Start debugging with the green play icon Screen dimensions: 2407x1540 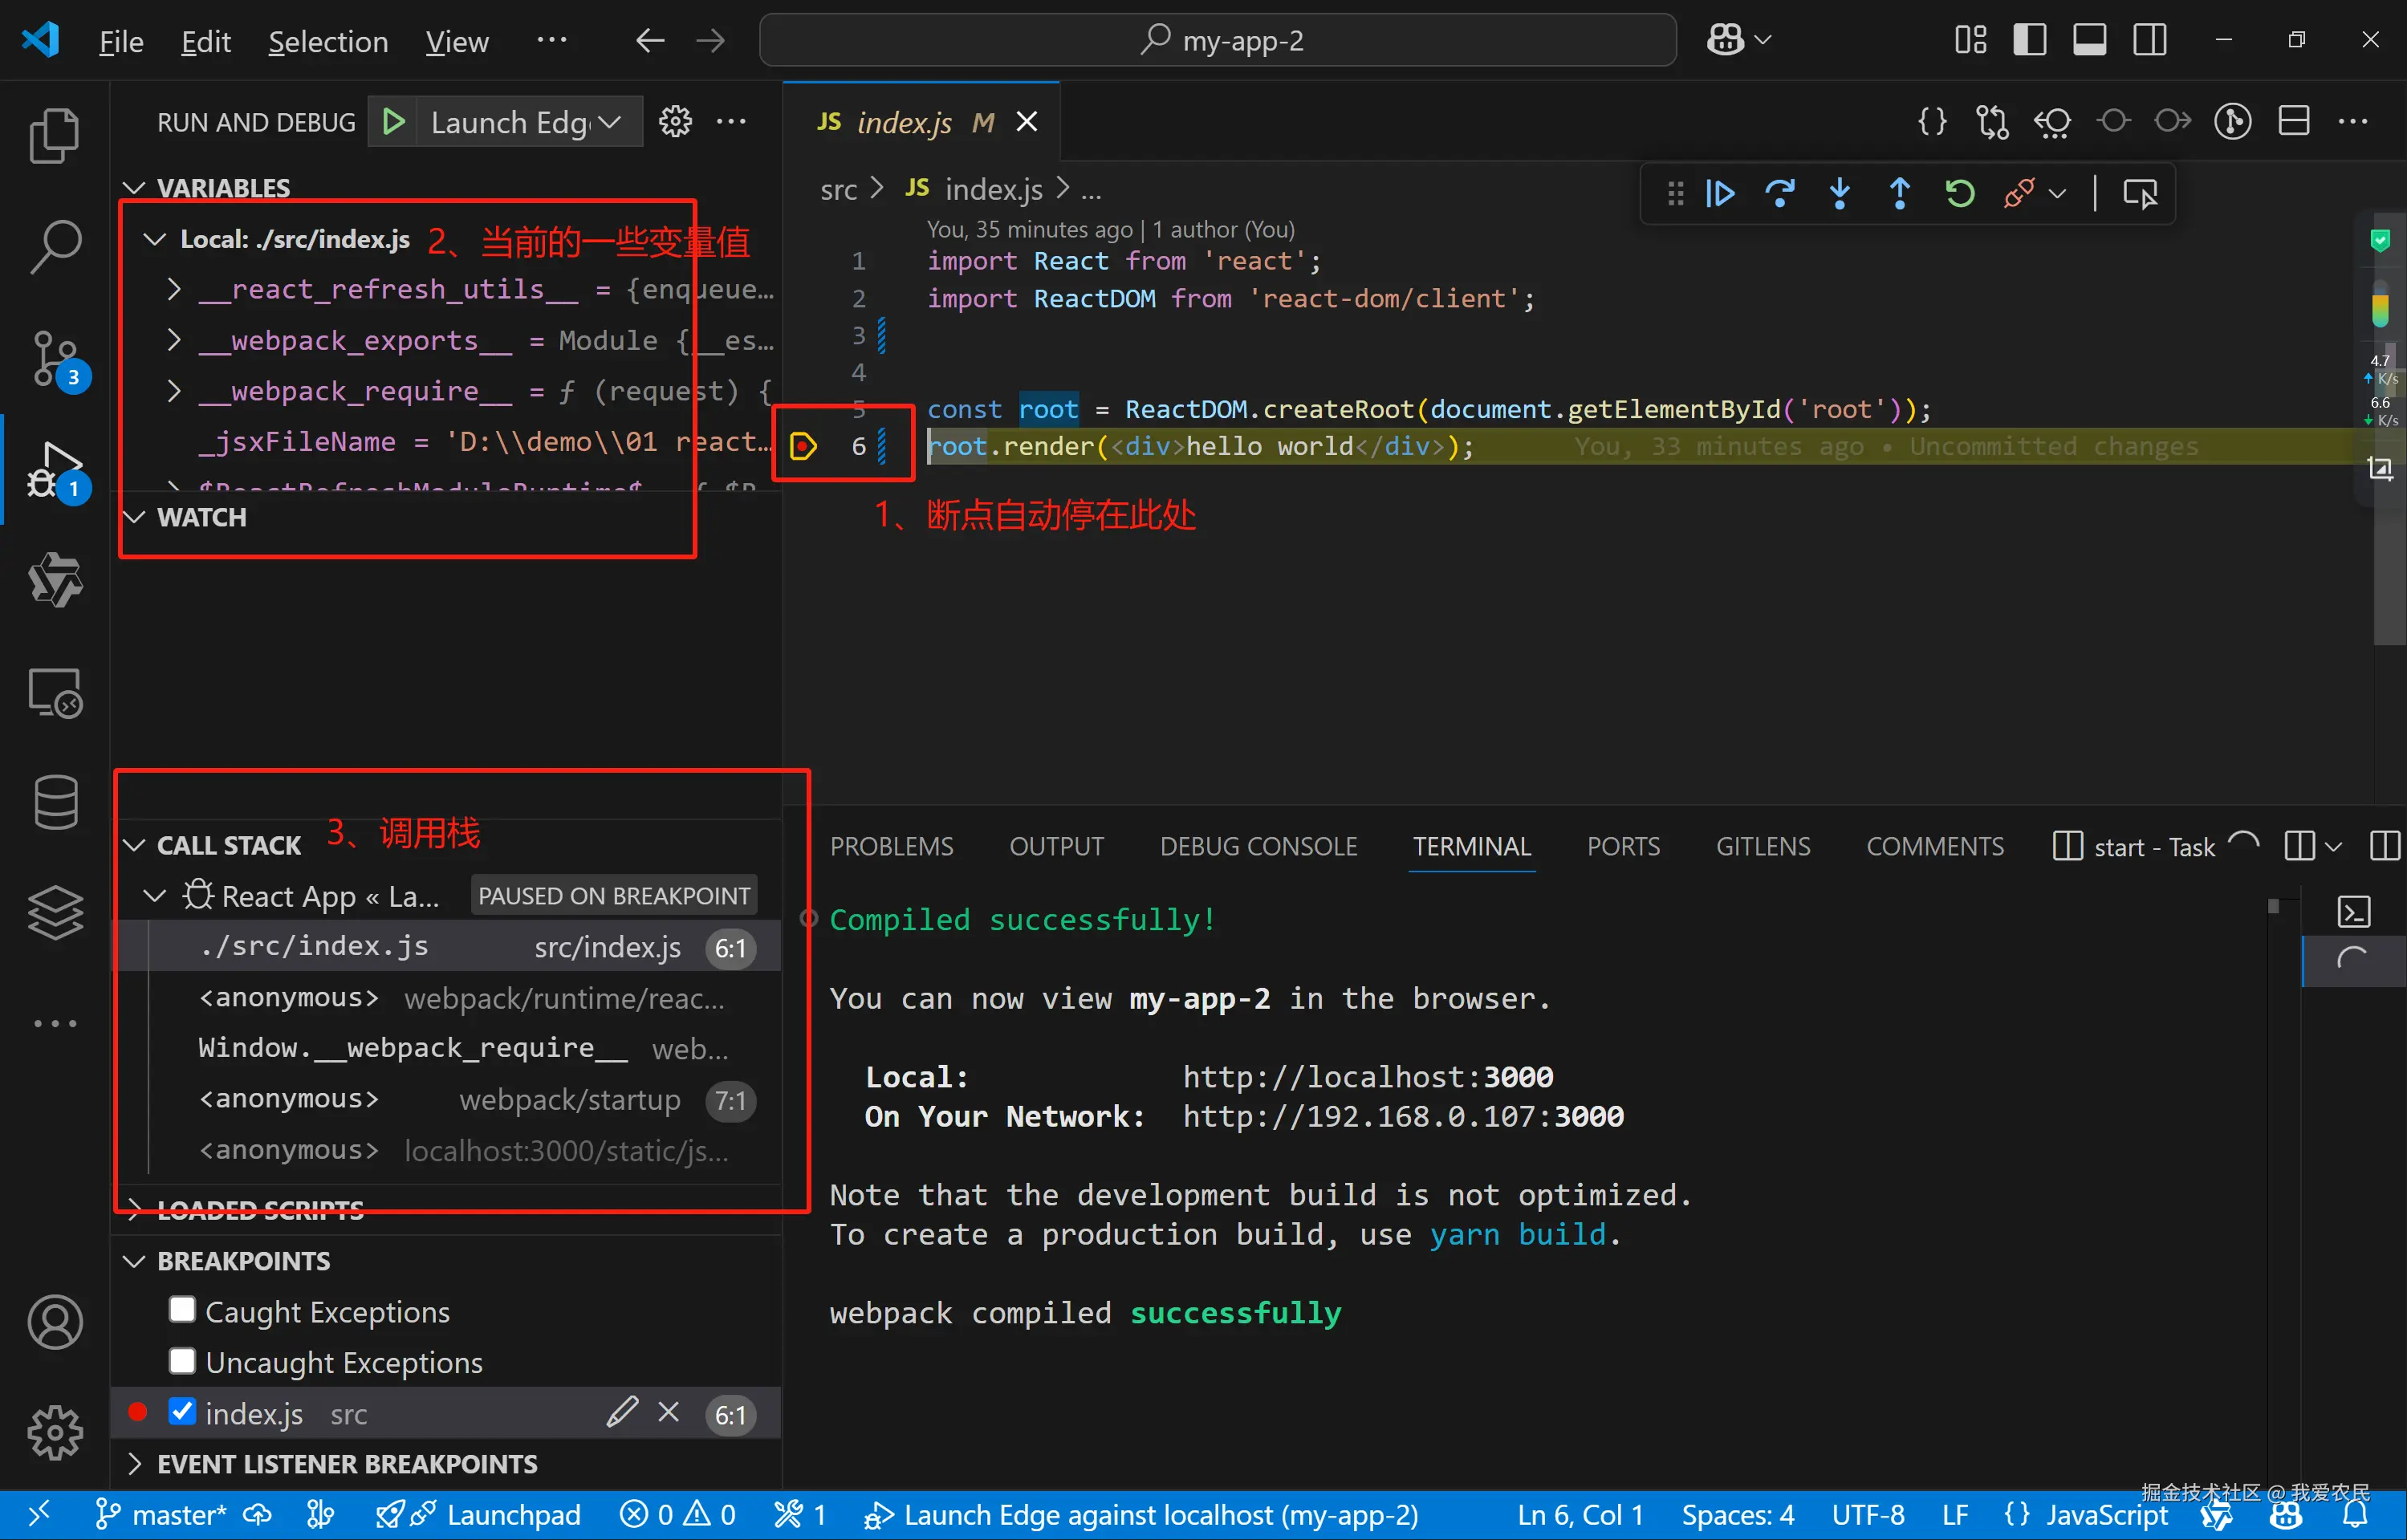tap(394, 122)
